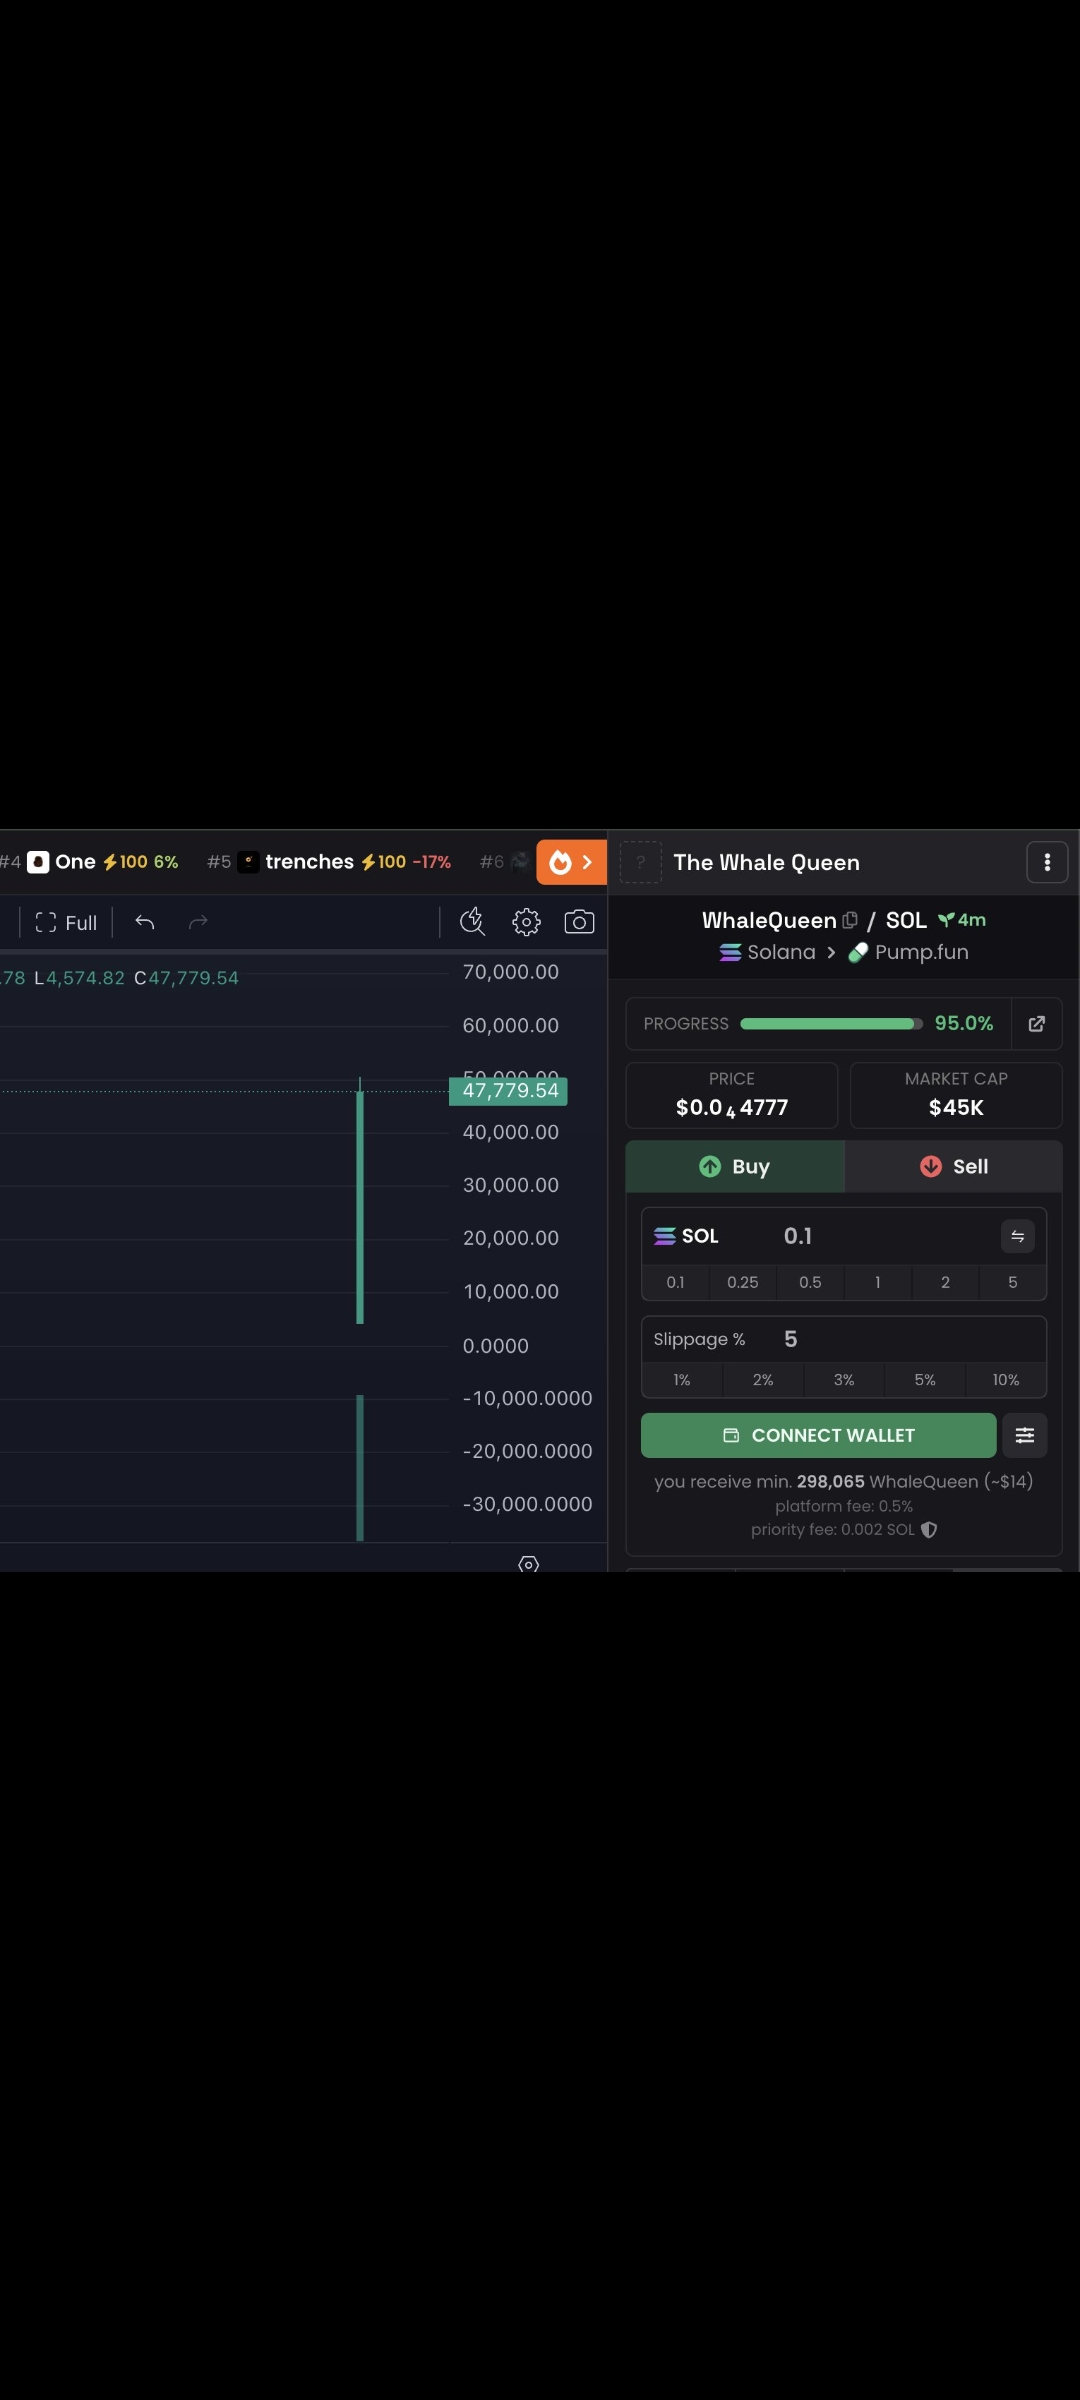Click the Connect Wallet button

818,1435
